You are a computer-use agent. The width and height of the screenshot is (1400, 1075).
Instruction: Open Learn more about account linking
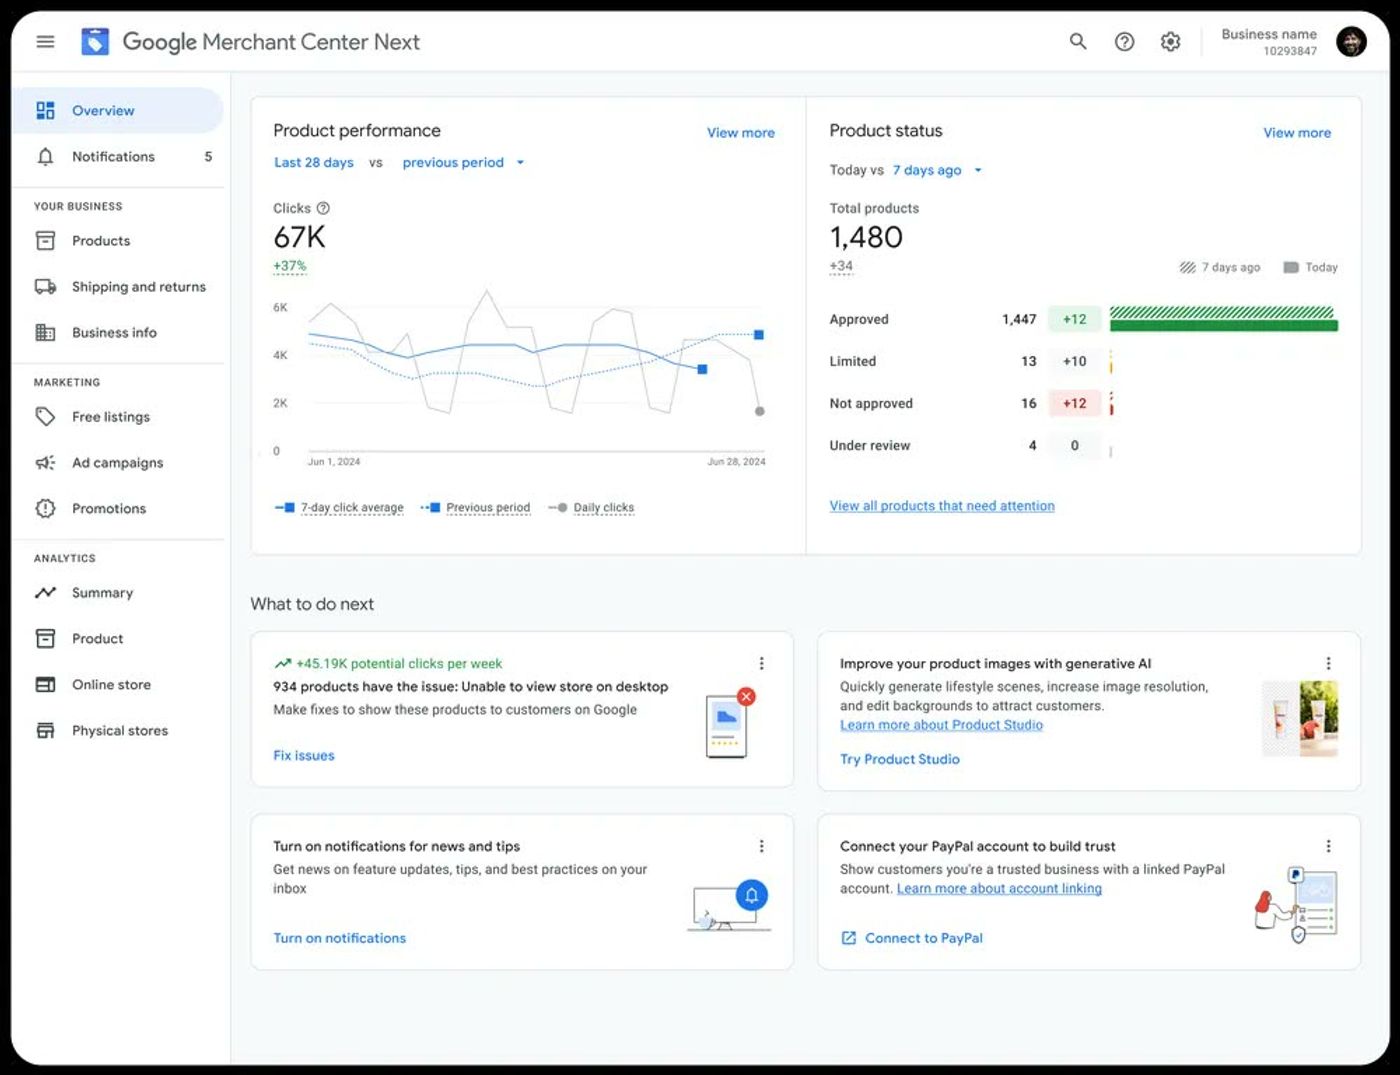[x=999, y=889]
